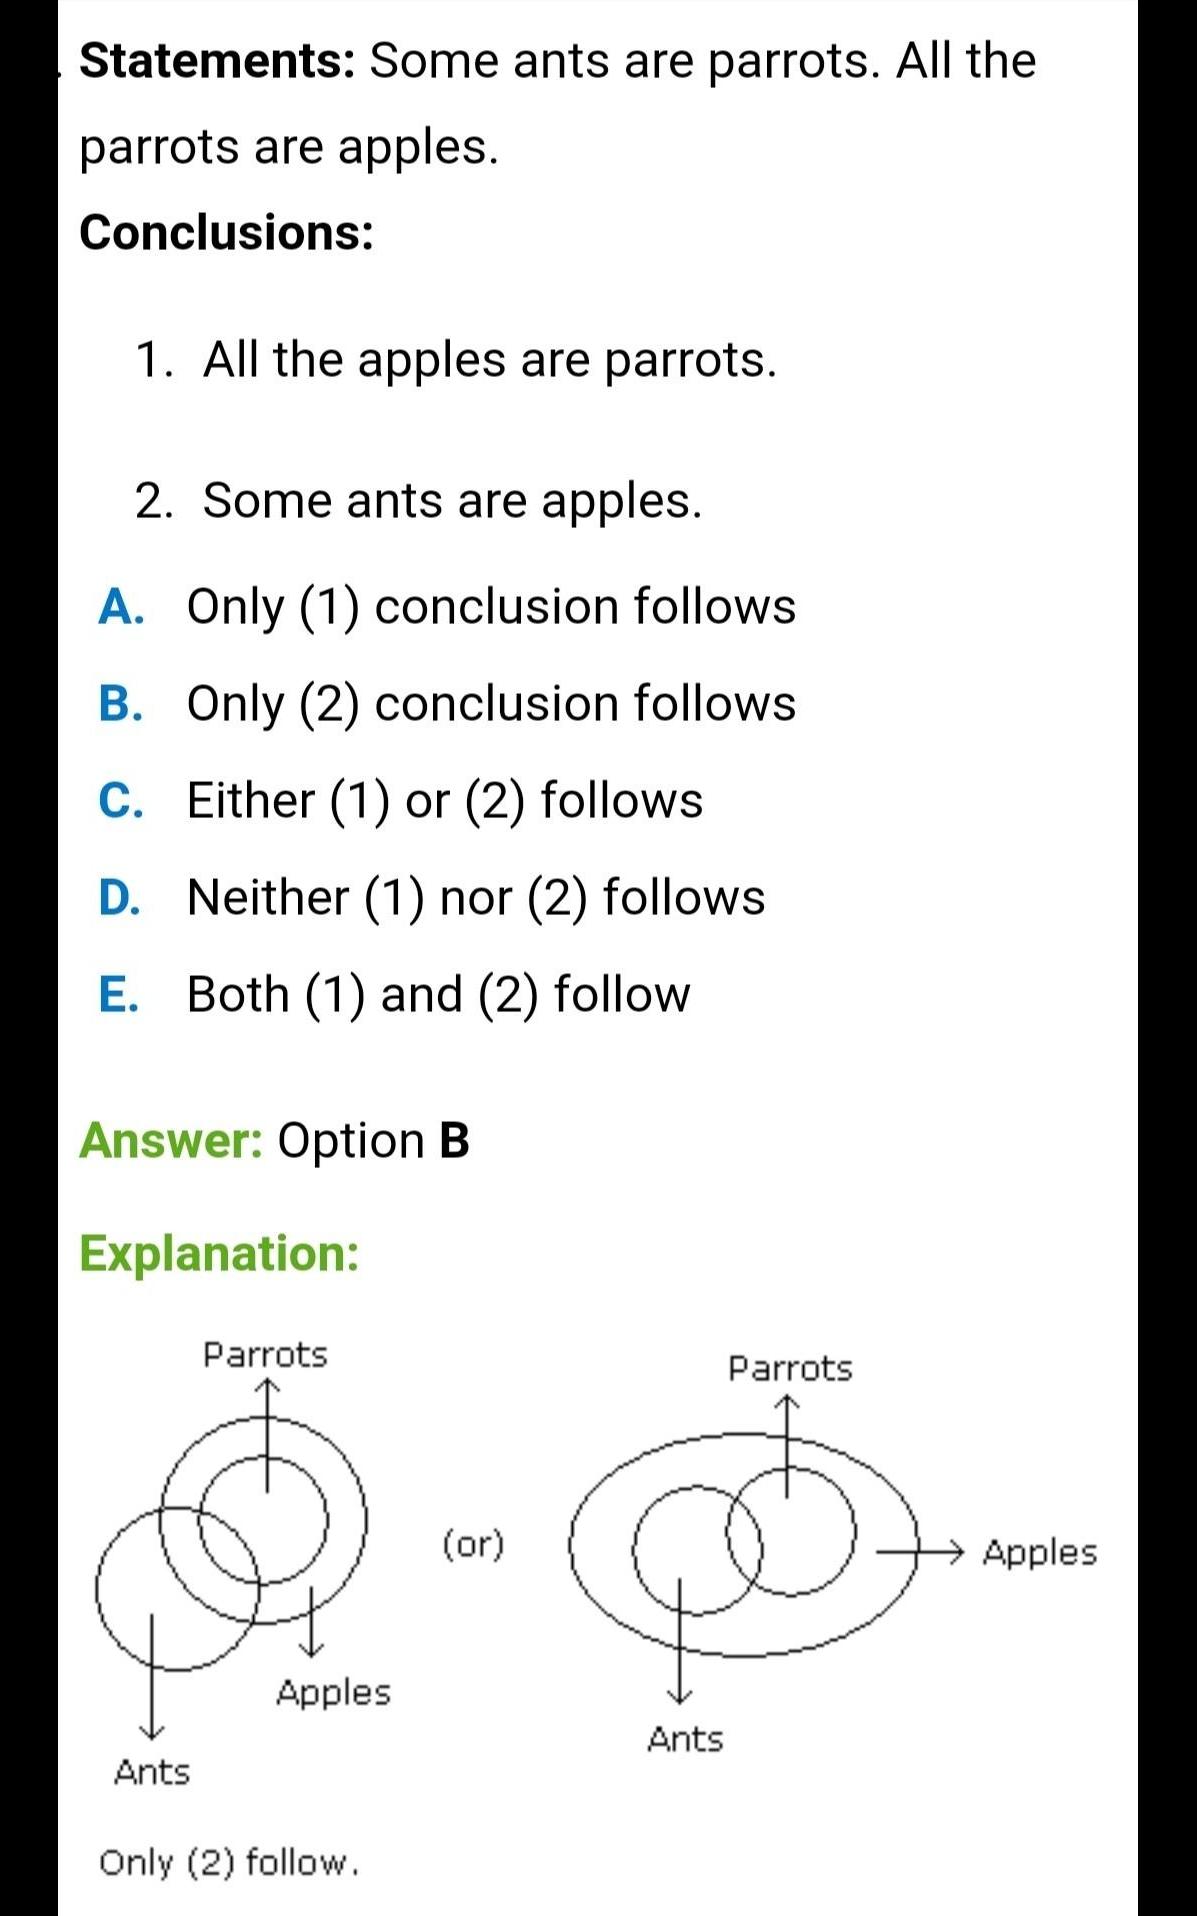Viewport: 1197px width, 1916px height.
Task: Select option letter C
Action: click(120, 801)
